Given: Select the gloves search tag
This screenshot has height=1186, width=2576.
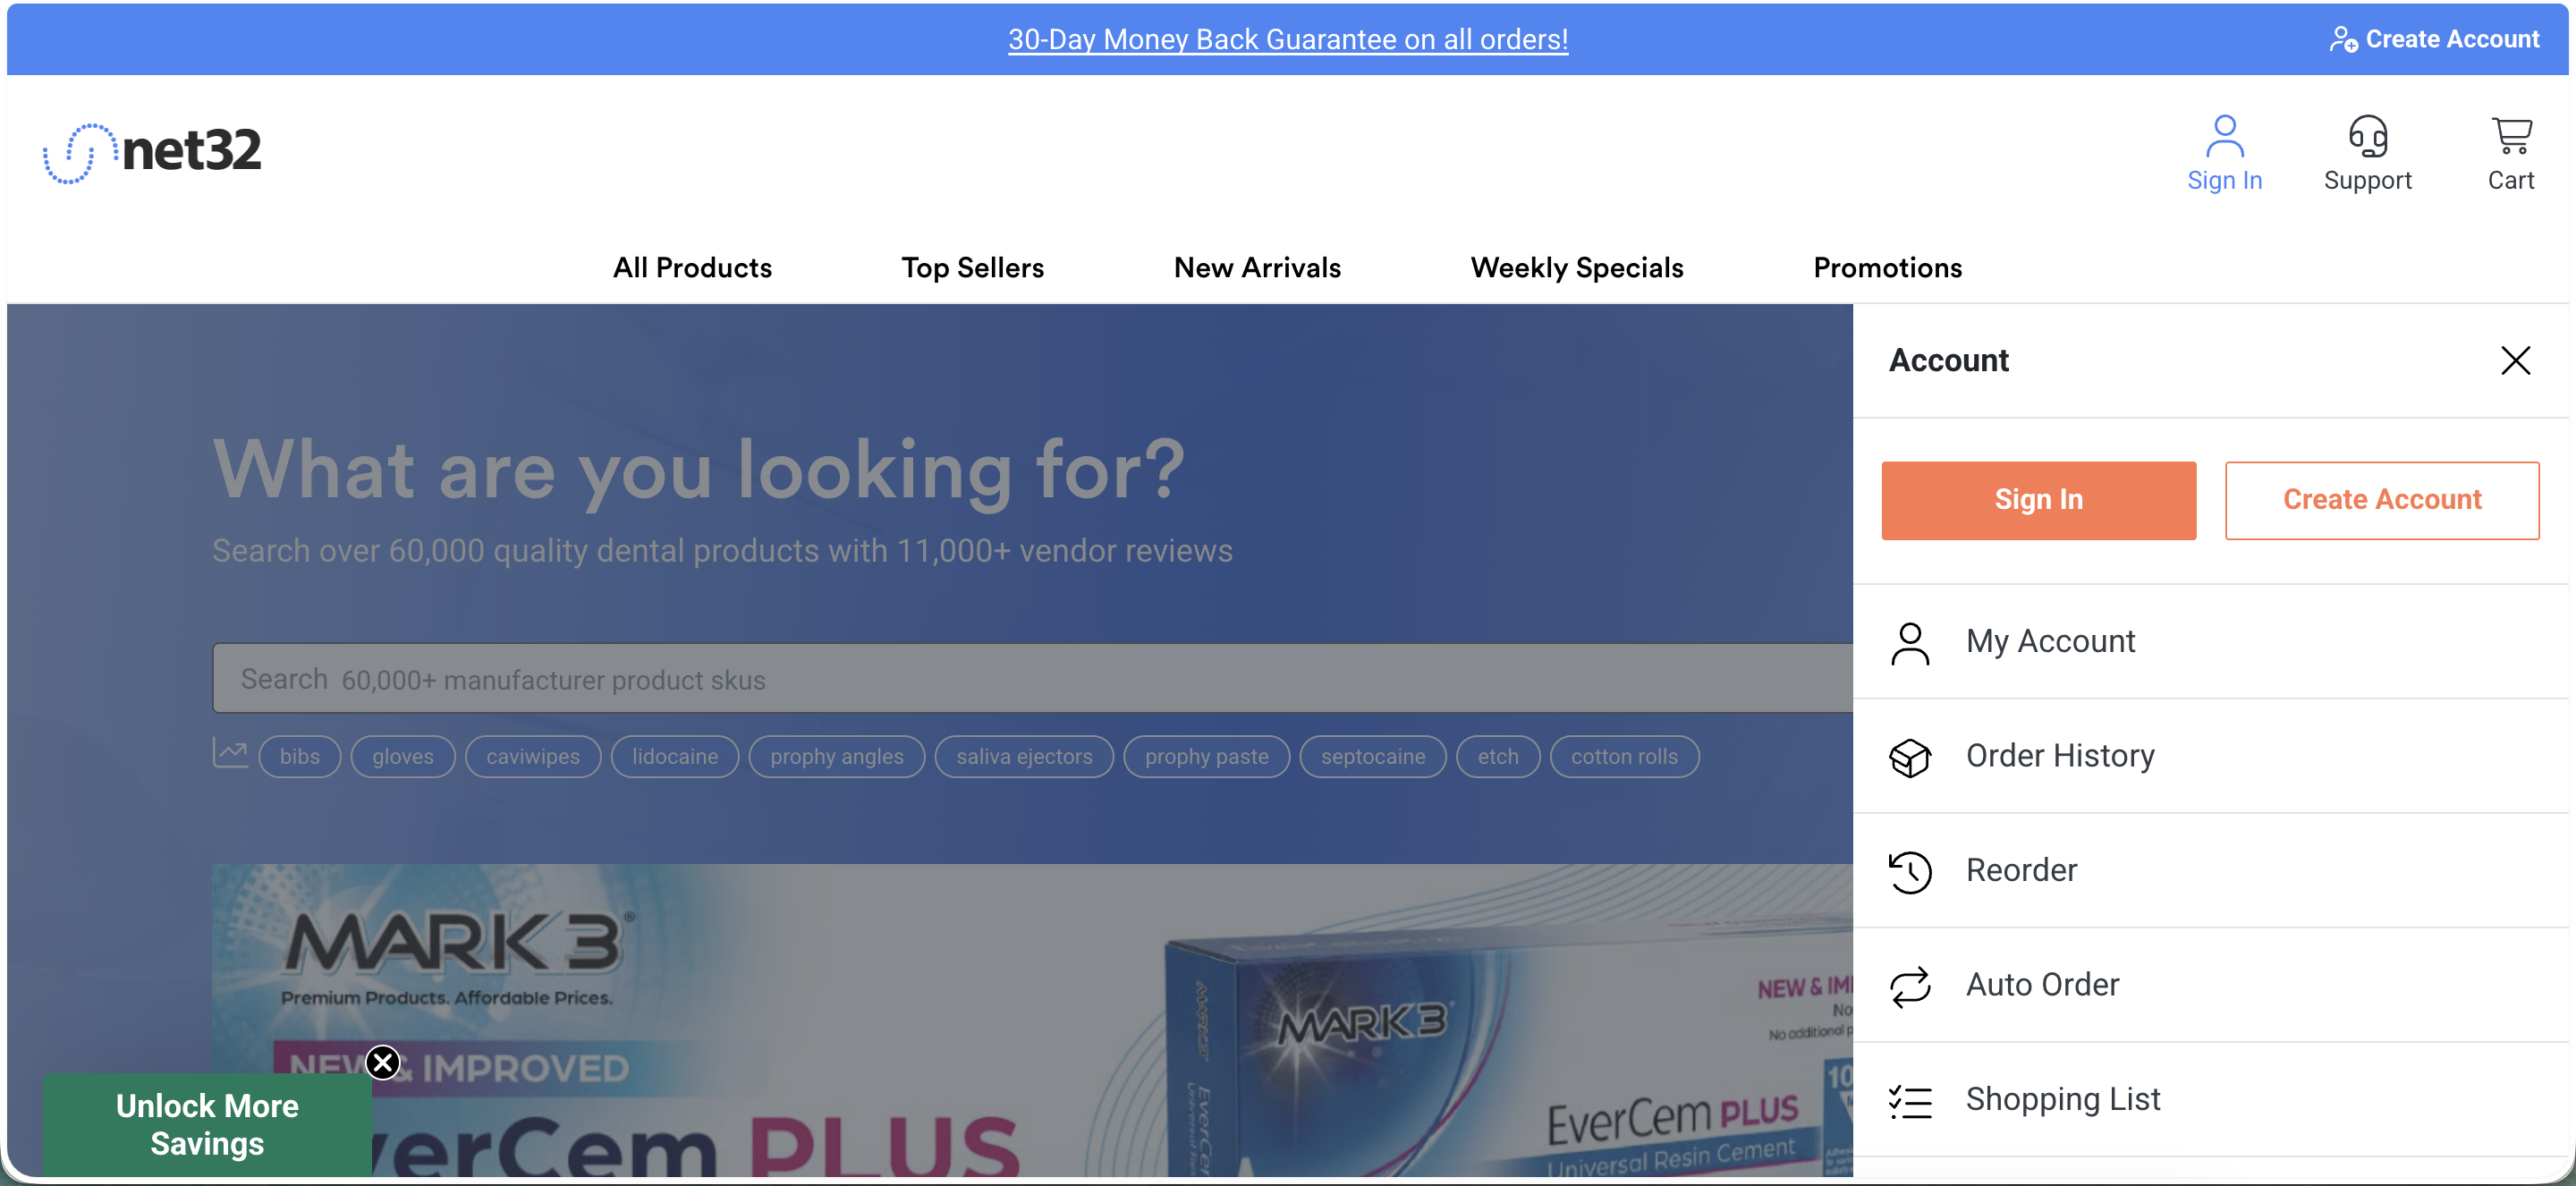Looking at the screenshot, I should coord(403,757).
